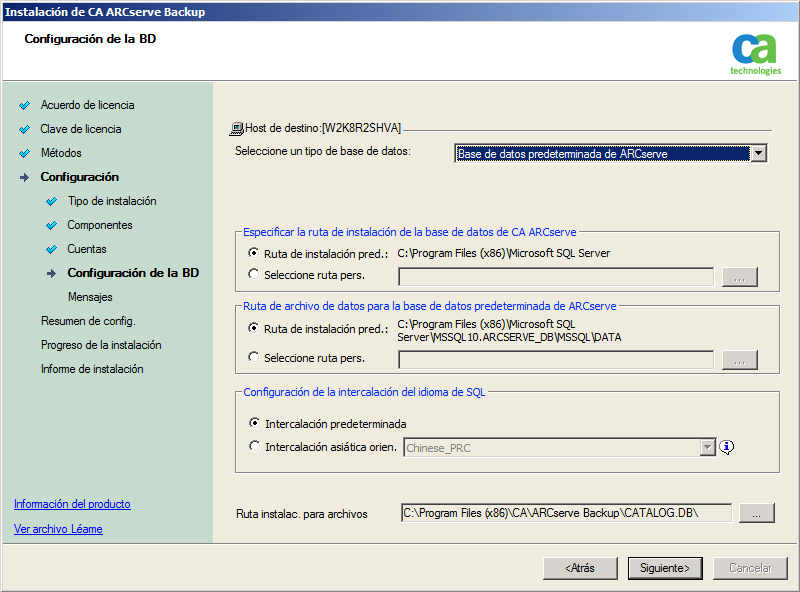The height and width of the screenshot is (592, 800).
Task: Click arrow icon next to Configuración de la BD
Action: (x=52, y=274)
